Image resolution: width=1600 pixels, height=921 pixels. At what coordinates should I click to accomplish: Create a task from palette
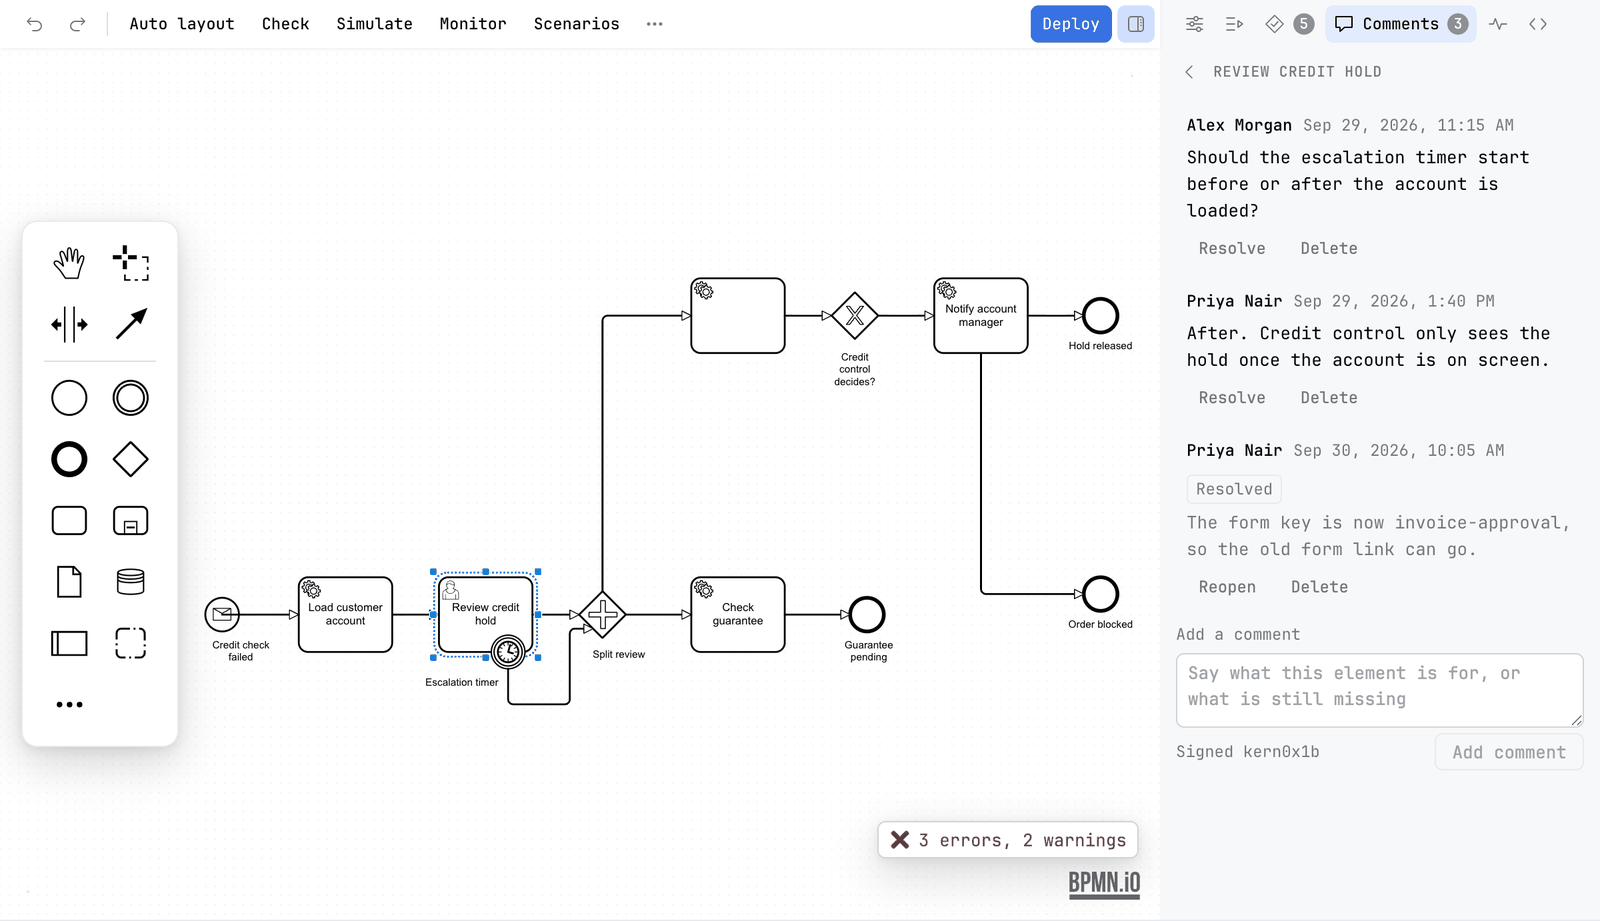[69, 521]
